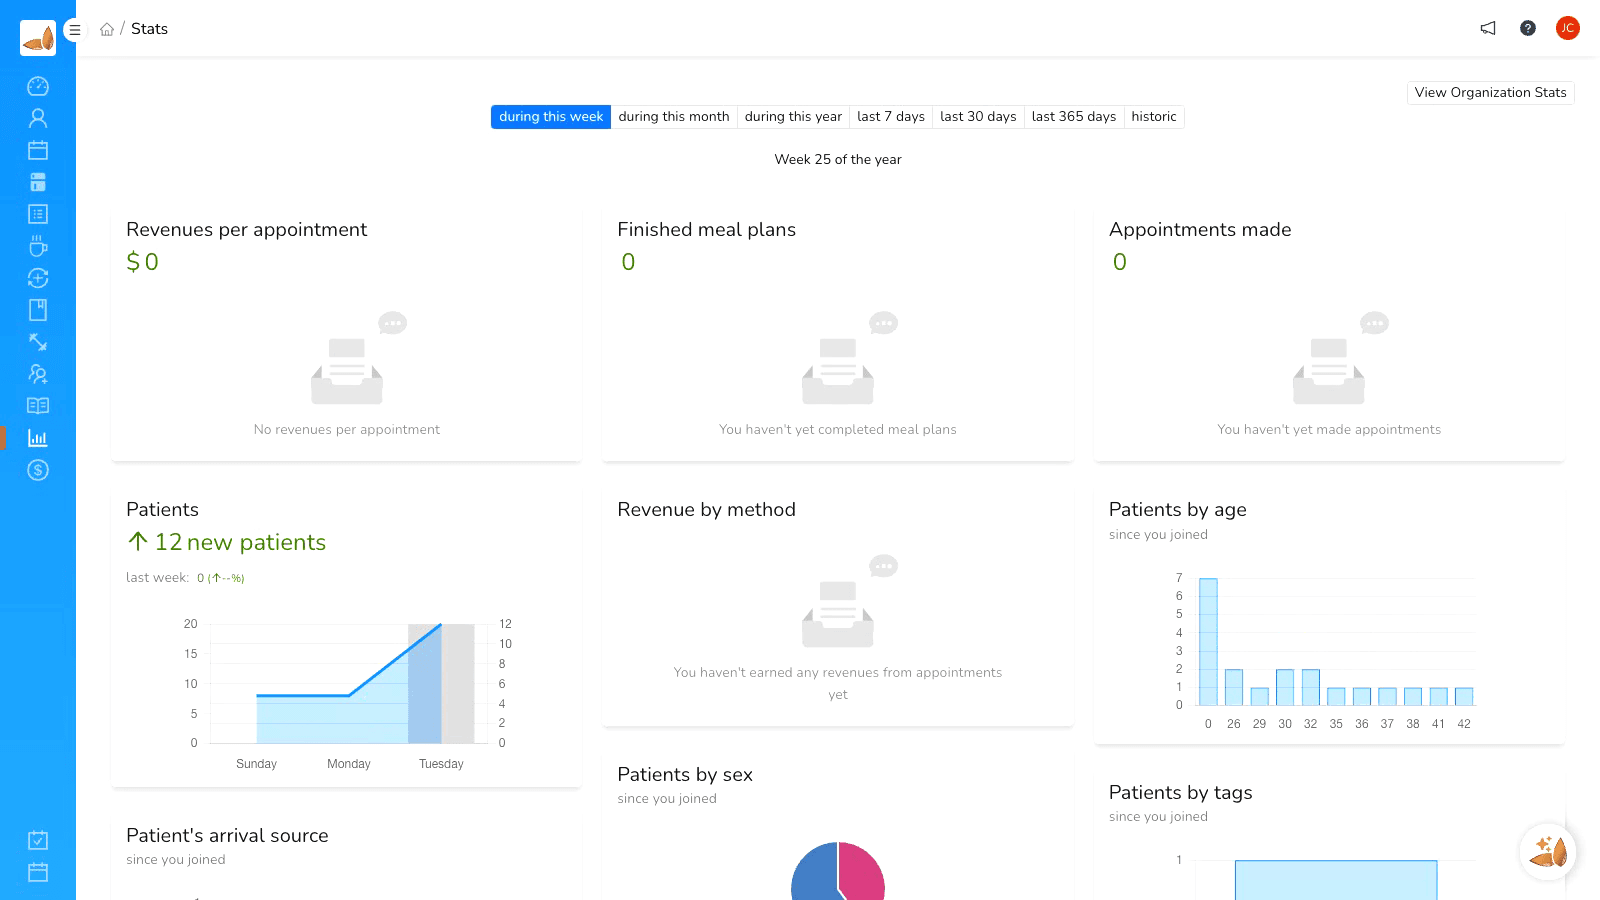Open the planner layout icon in sidebar

[38, 182]
